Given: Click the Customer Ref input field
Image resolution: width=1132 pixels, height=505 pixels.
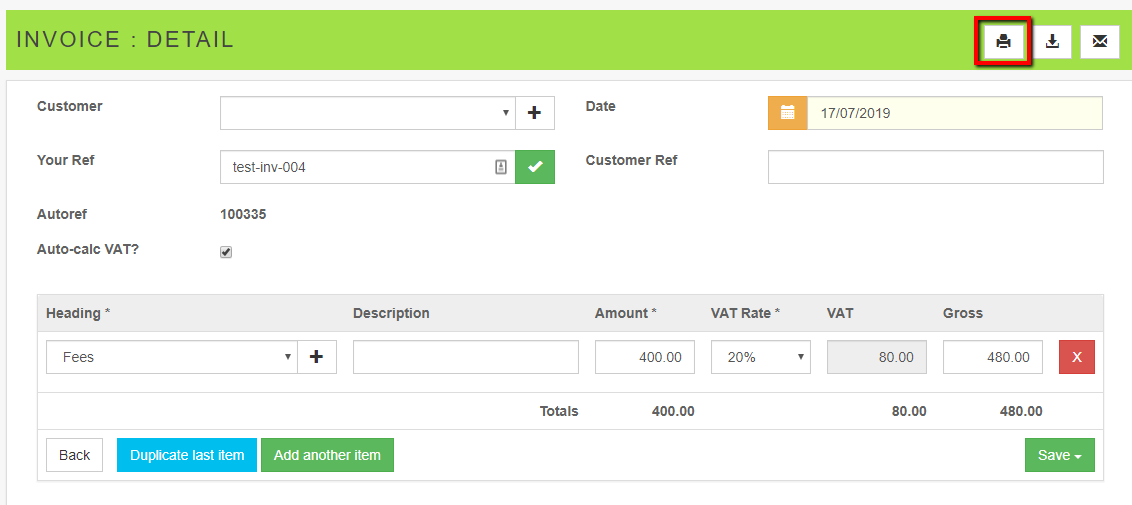Looking at the screenshot, I should click(x=935, y=167).
